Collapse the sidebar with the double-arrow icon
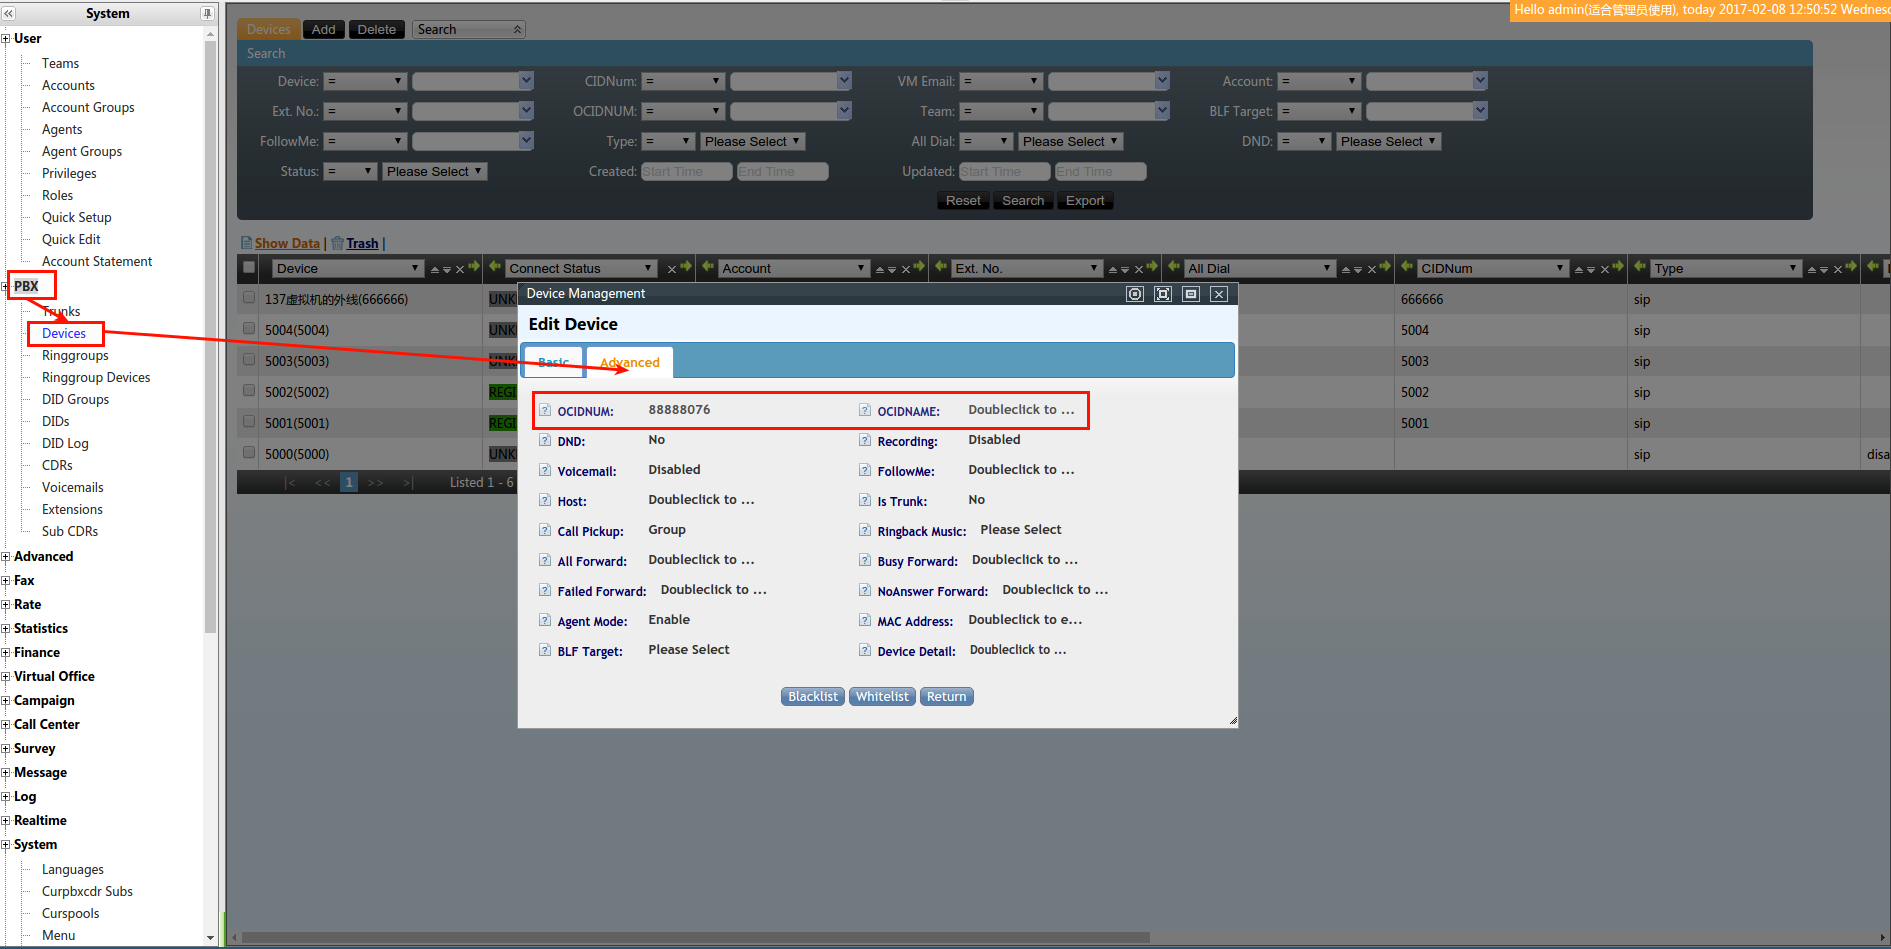The image size is (1891, 949). click(x=9, y=13)
